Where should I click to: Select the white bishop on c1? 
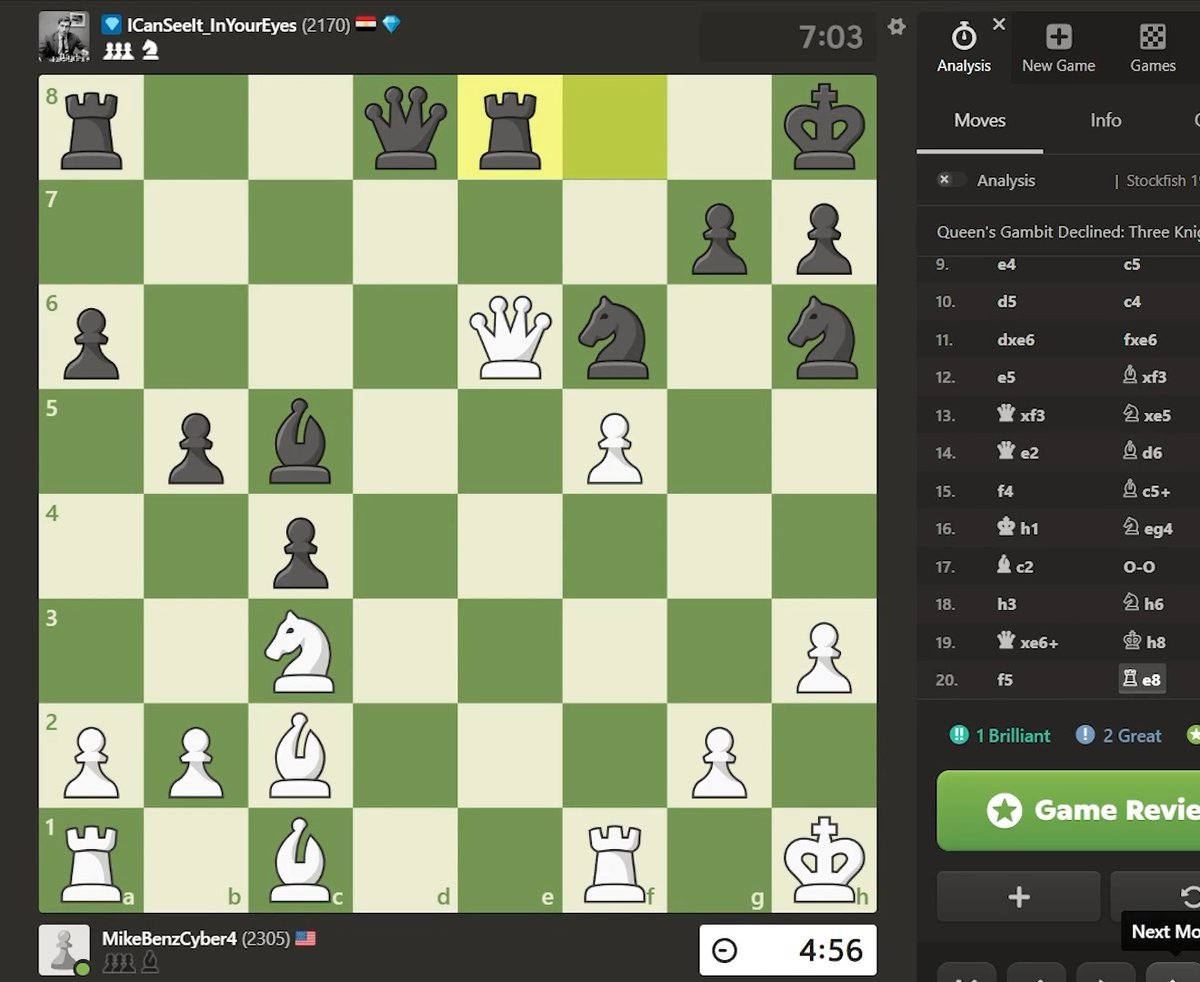coord(300,860)
